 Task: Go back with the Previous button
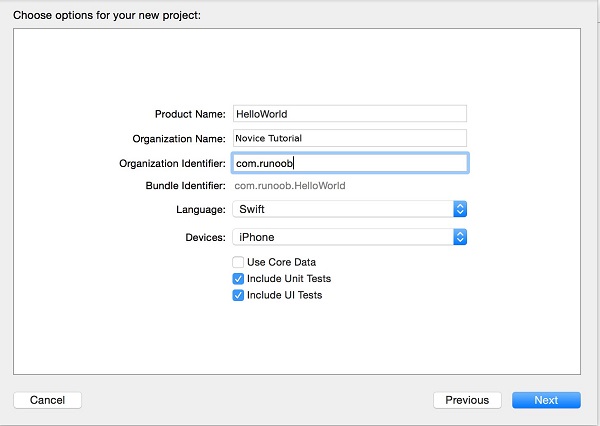tap(467, 400)
